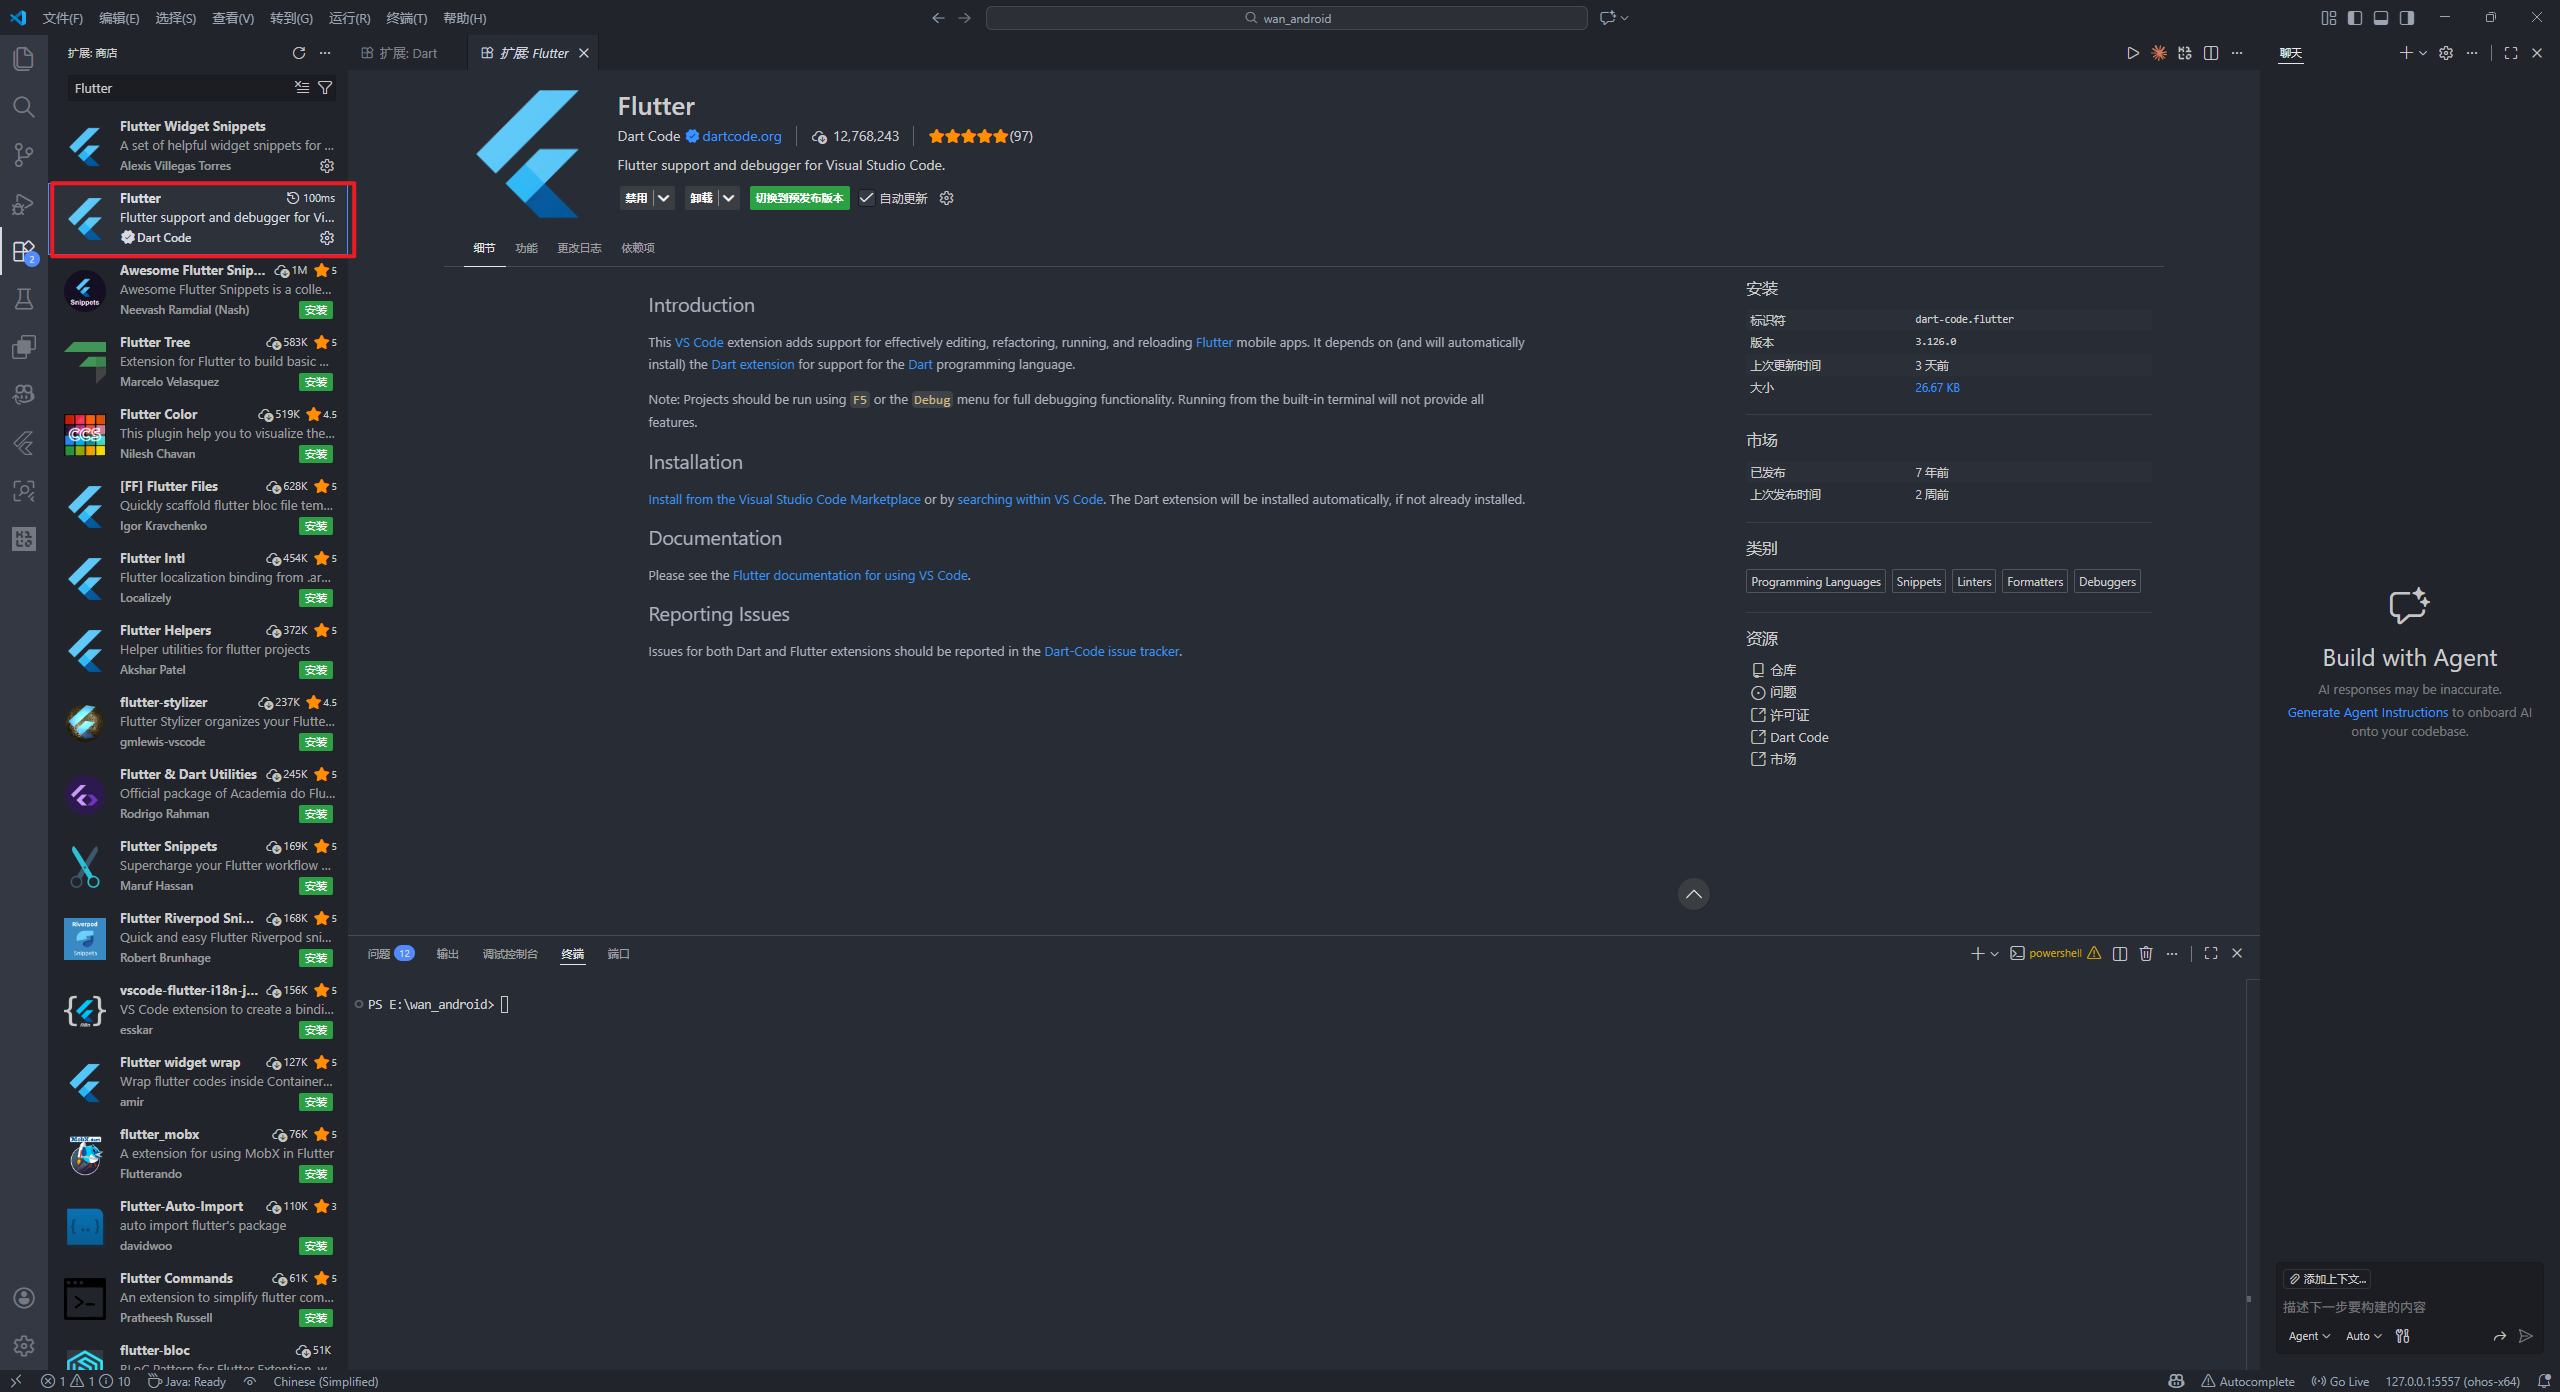This screenshot has width=2560, height=1392.
Task: Open the Testing flask view
Action: pyautogui.click(x=23, y=299)
